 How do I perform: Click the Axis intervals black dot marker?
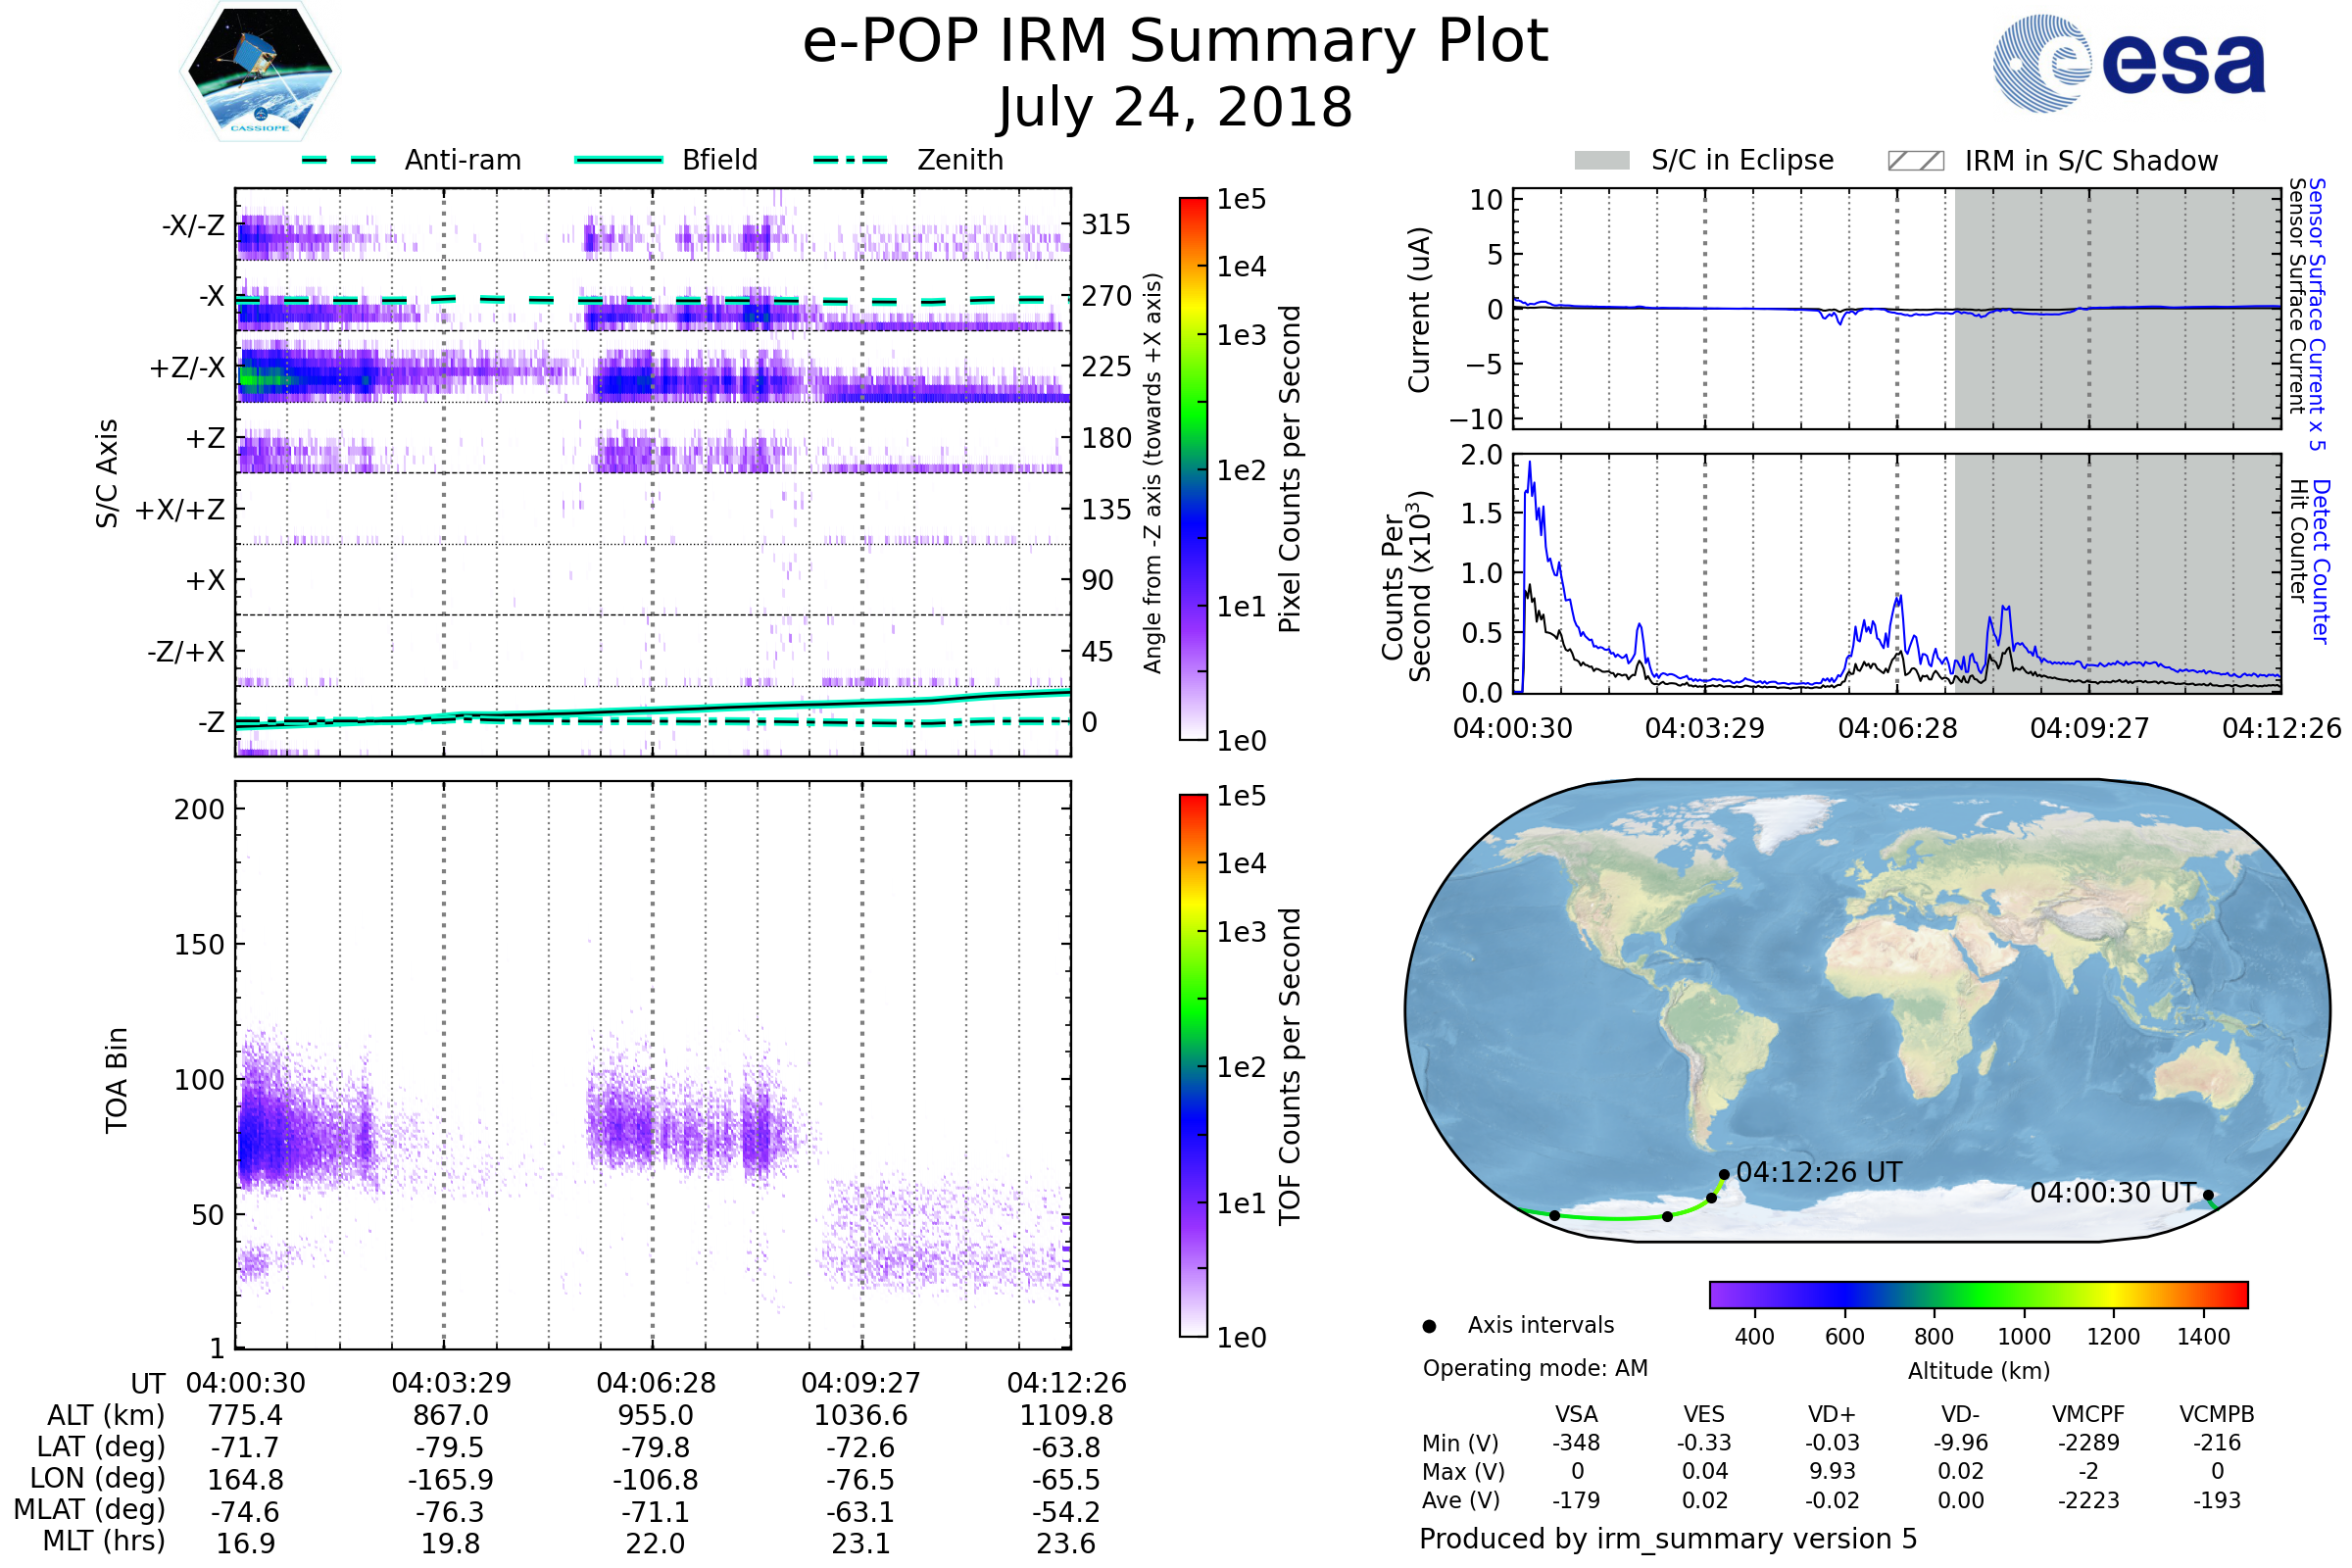click(1429, 1326)
